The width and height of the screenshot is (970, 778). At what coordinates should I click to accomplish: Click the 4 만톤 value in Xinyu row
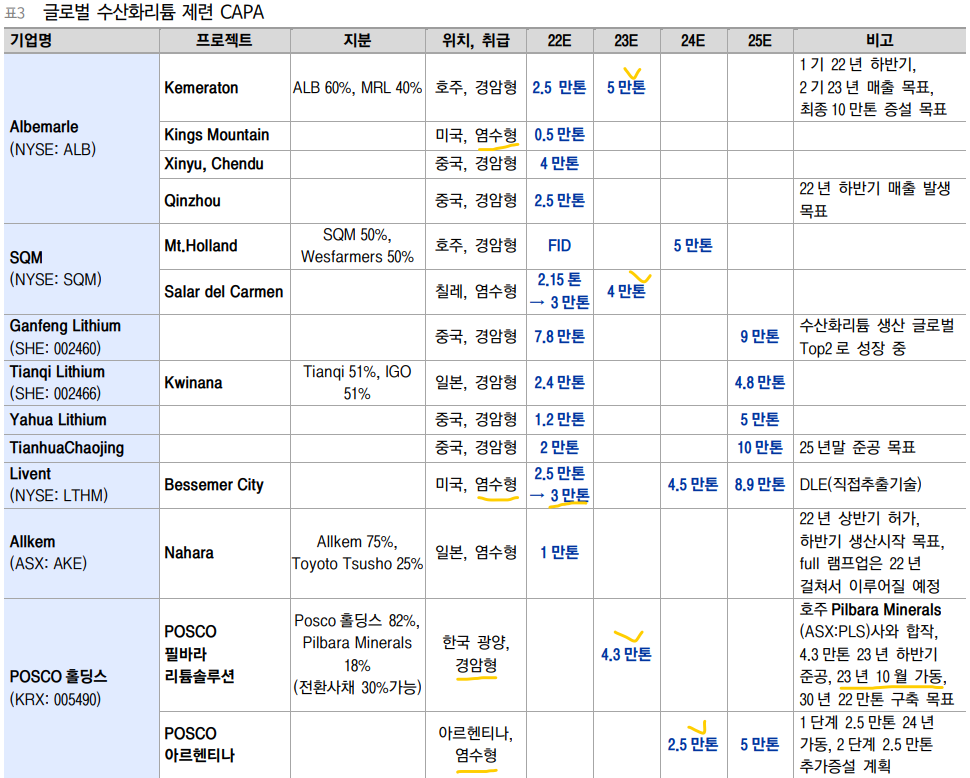pos(559,164)
